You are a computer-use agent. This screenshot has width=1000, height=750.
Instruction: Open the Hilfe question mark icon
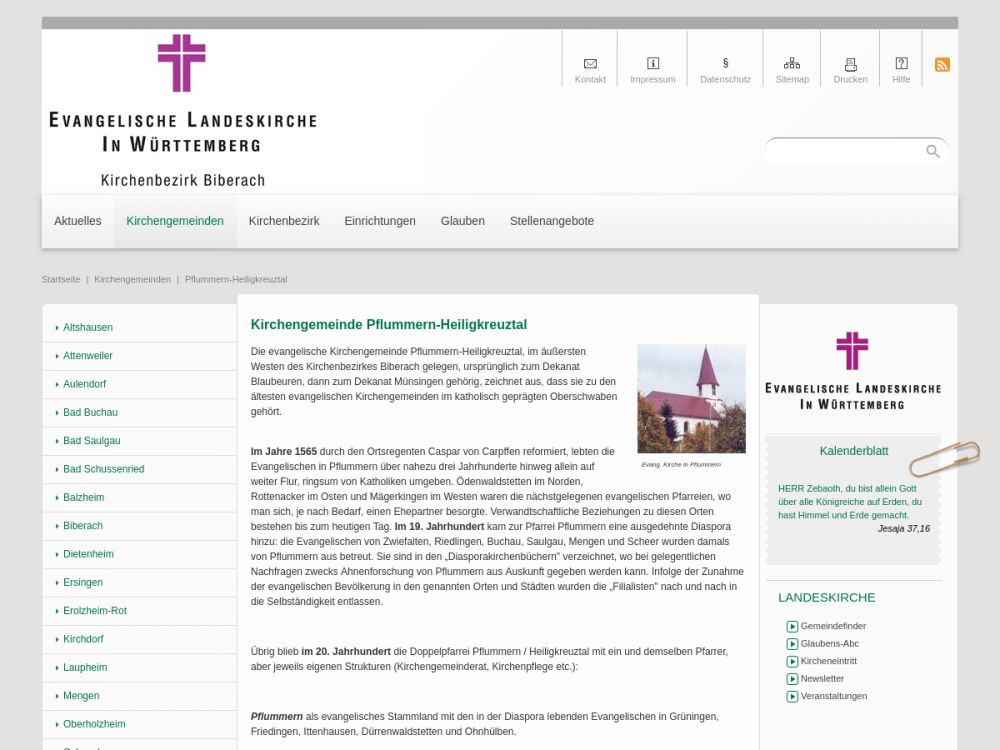point(901,64)
